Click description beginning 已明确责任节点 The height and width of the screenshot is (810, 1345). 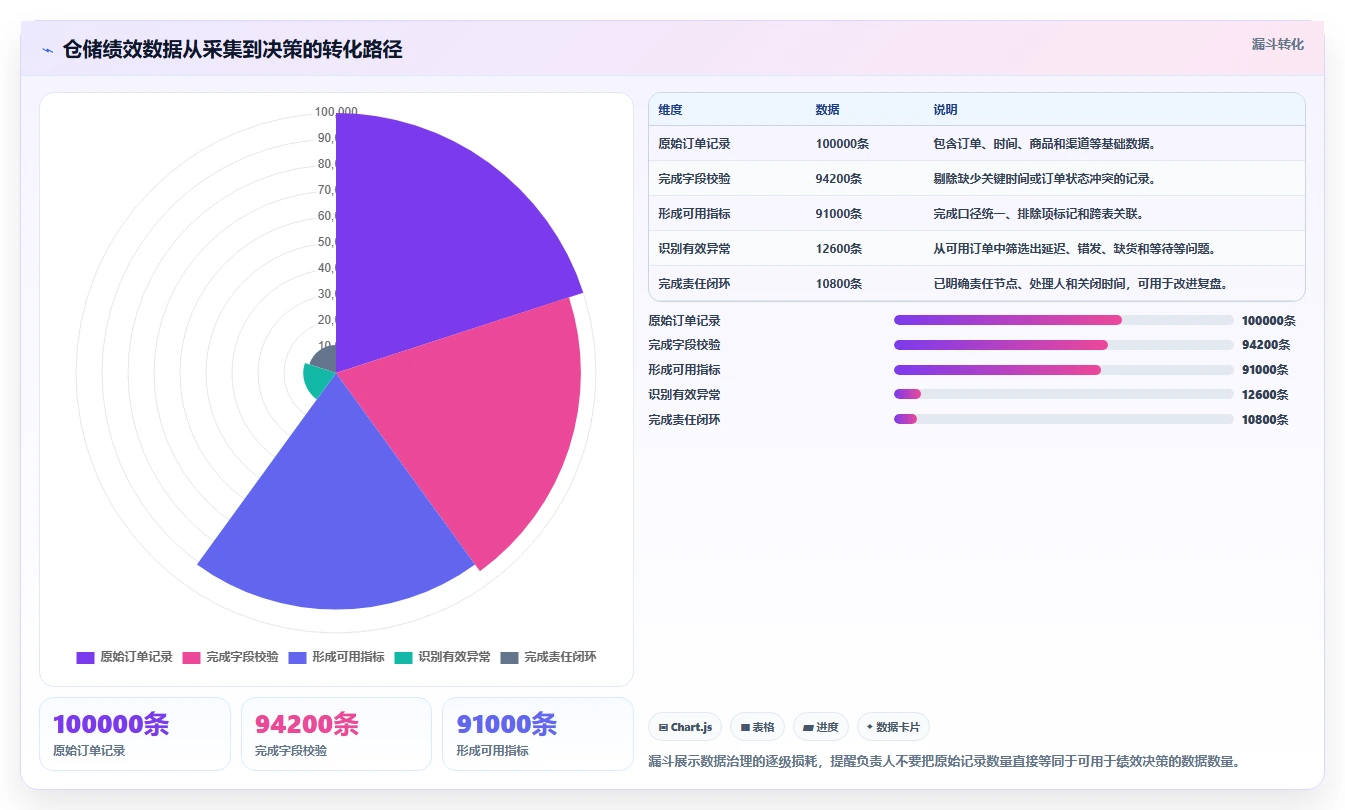click(1081, 284)
